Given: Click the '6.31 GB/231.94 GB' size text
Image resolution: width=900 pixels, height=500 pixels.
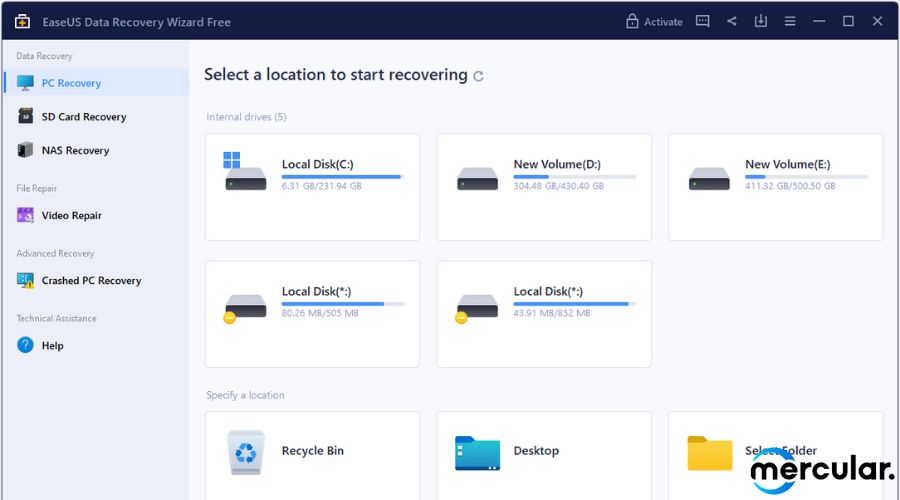Looking at the screenshot, I should coord(321,186).
